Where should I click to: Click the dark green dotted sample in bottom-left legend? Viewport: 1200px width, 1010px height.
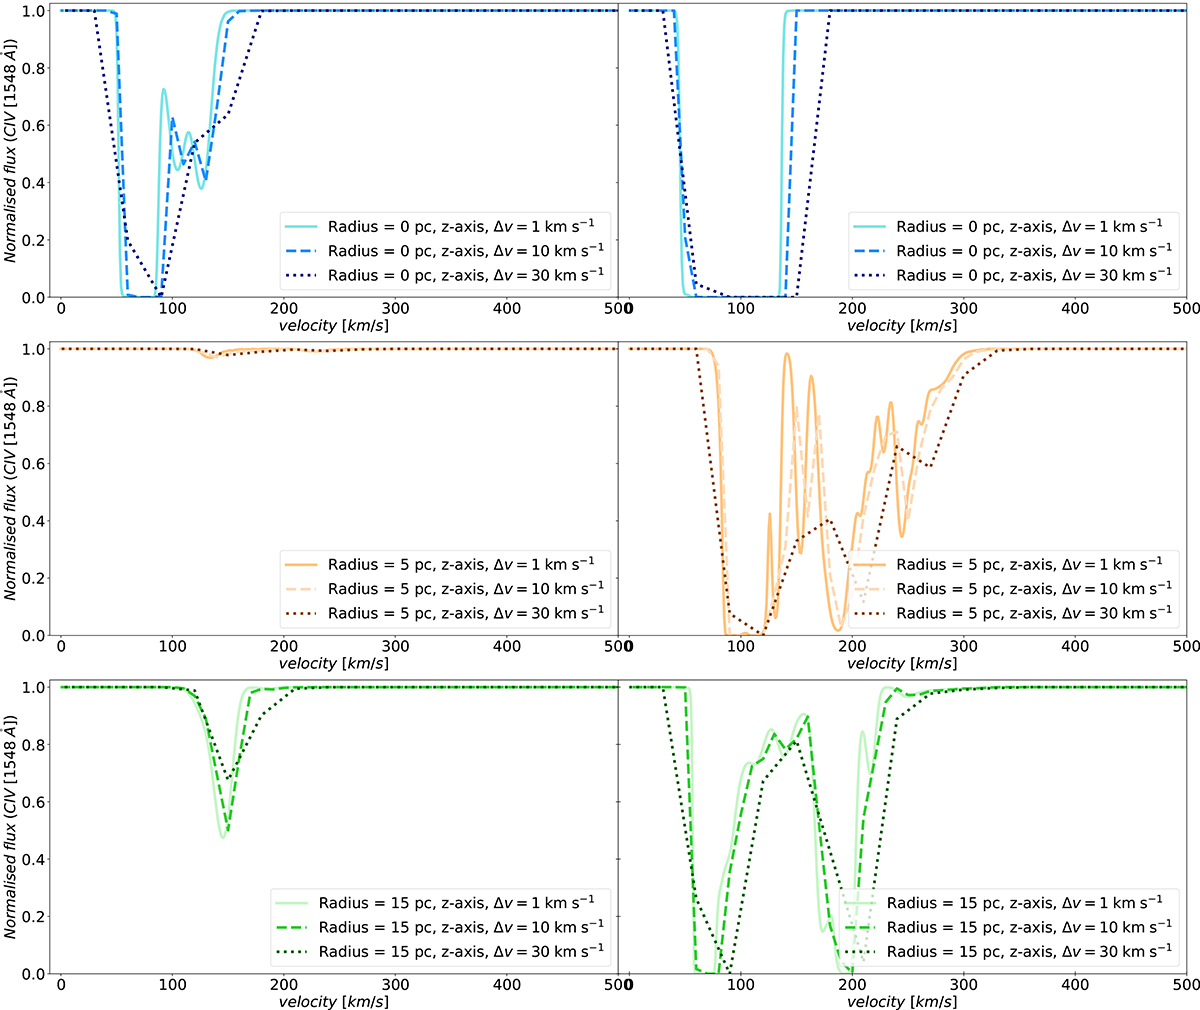(x=290, y=952)
